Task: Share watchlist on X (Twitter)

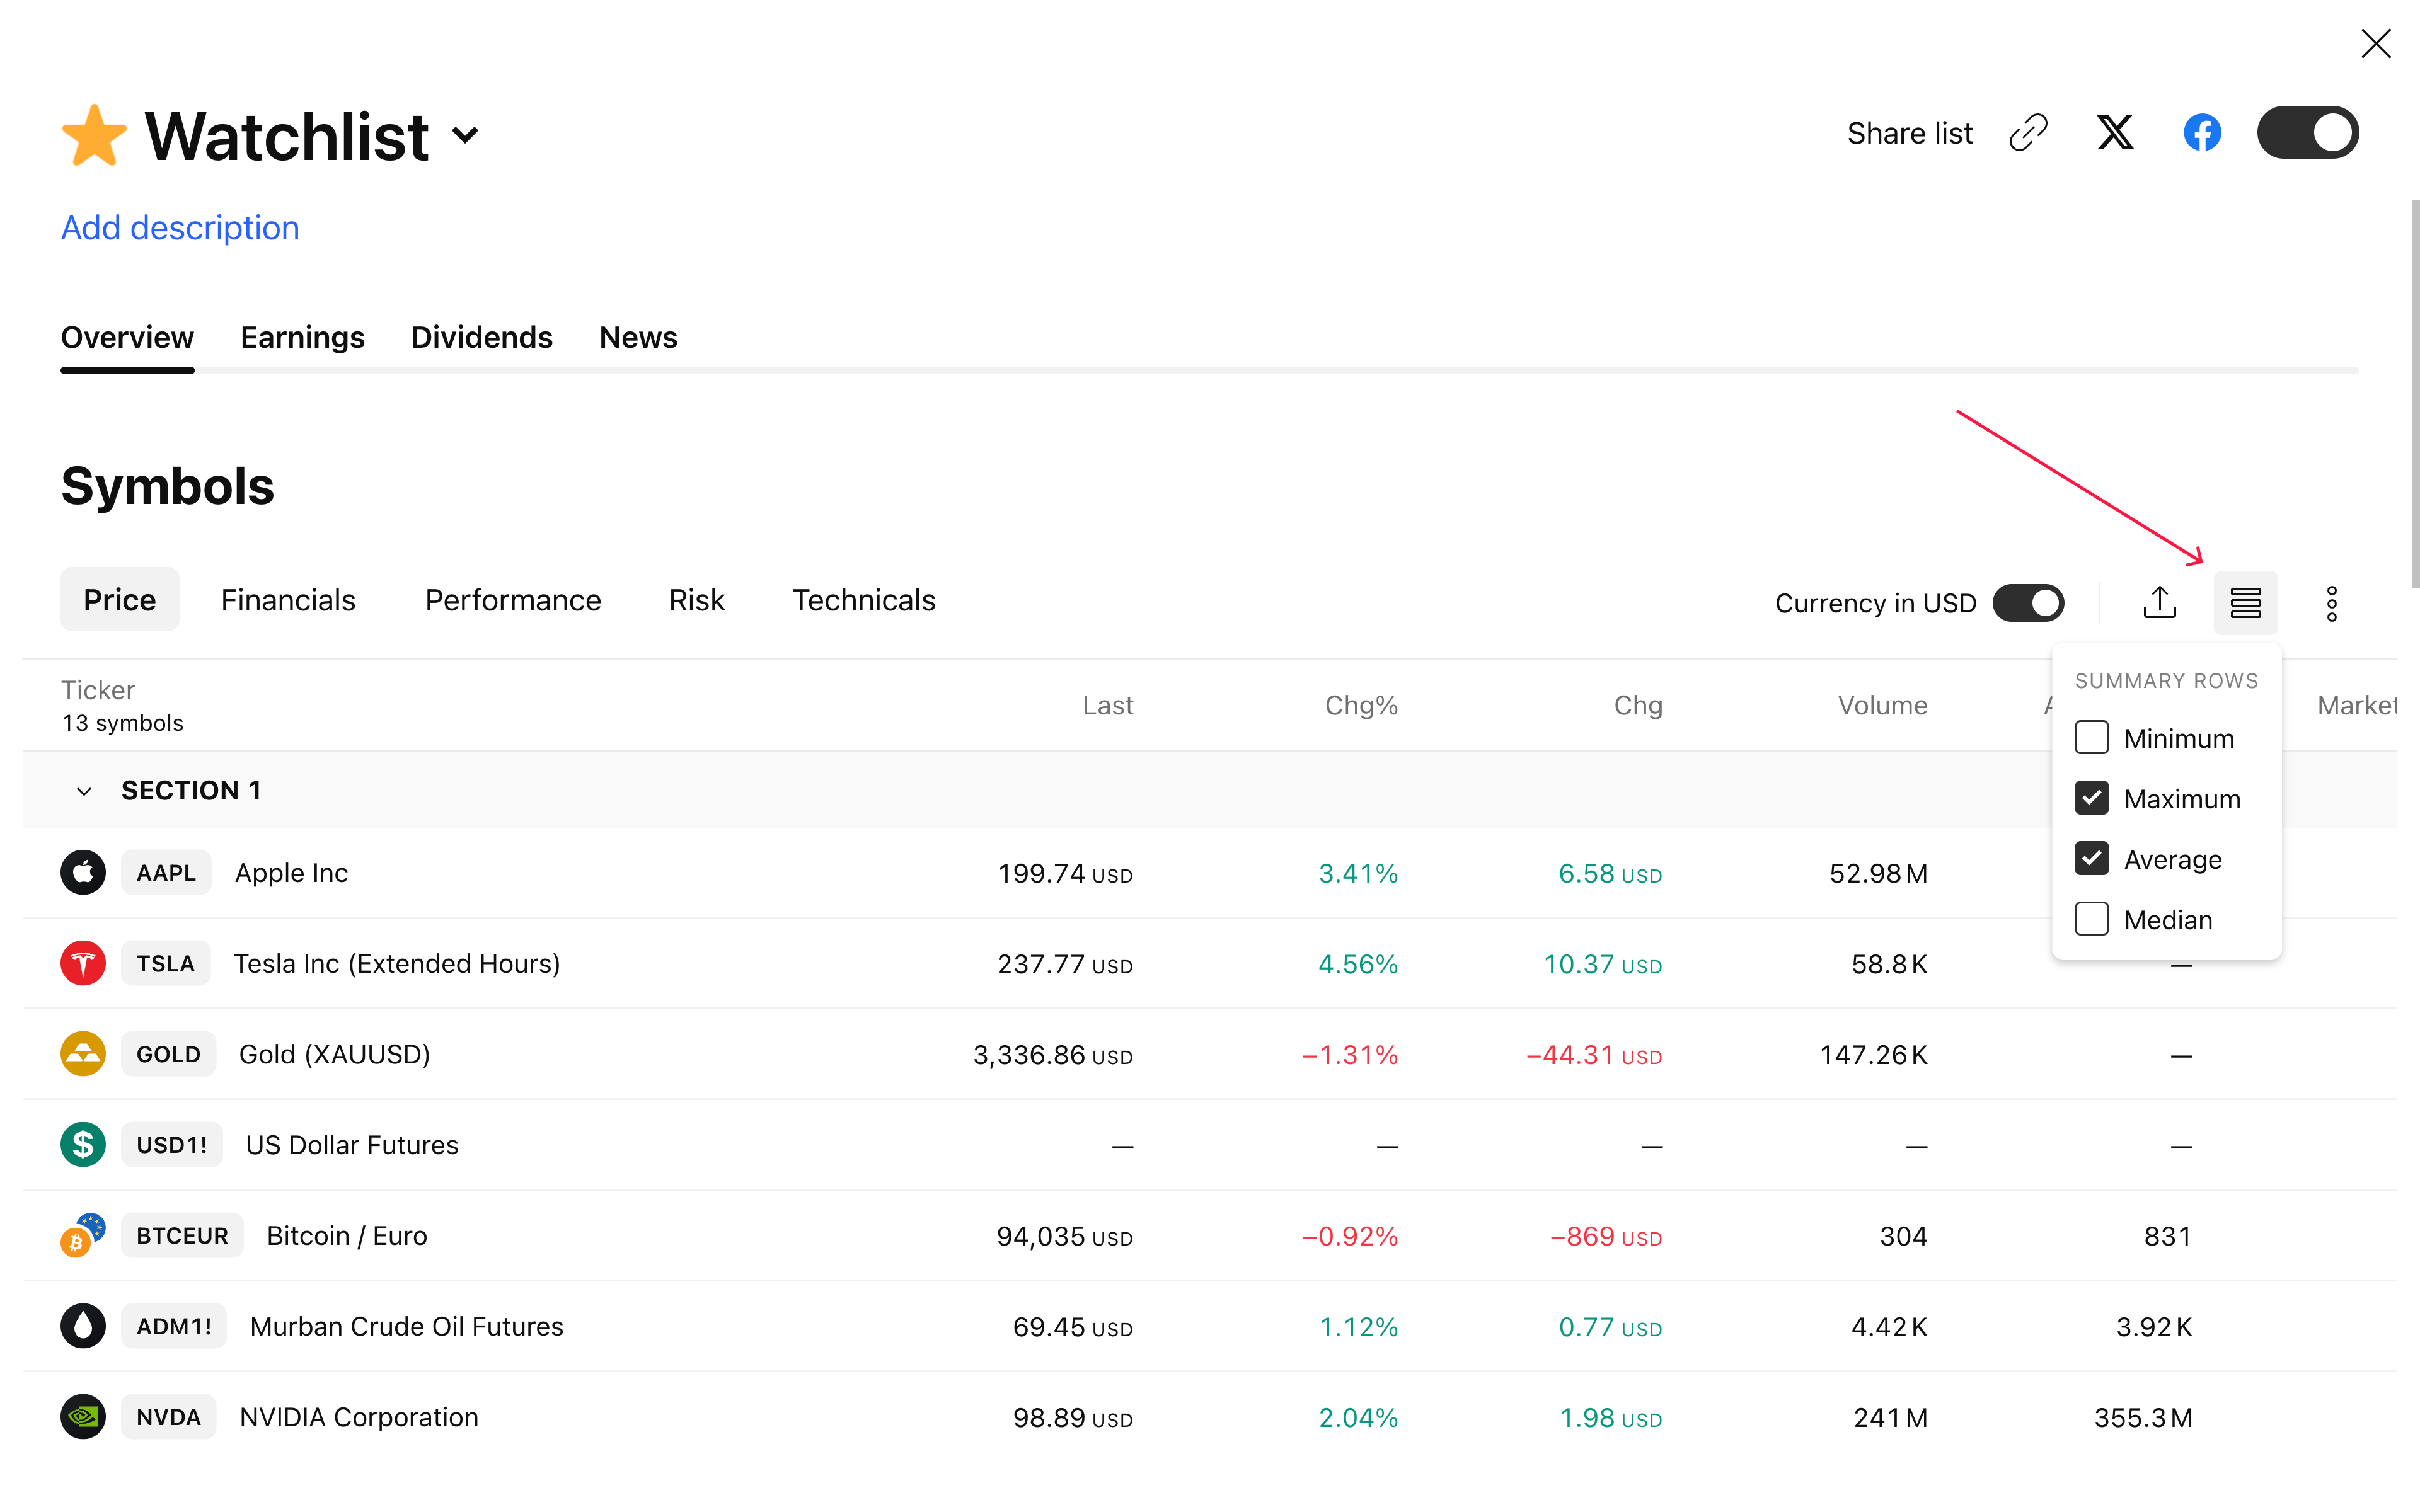Action: pos(2114,133)
